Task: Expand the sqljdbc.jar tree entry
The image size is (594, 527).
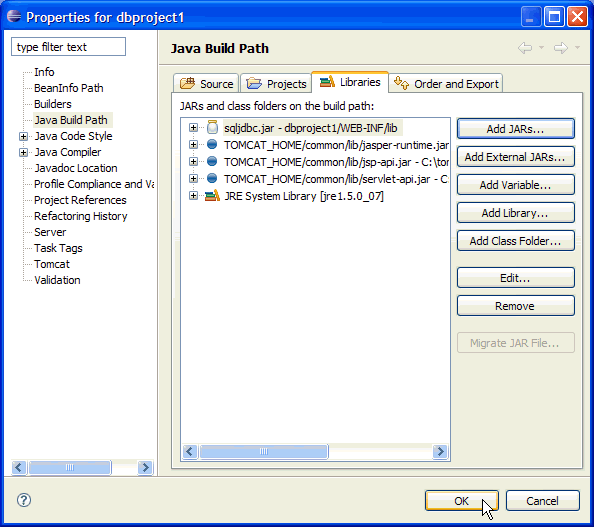Action: (x=193, y=128)
